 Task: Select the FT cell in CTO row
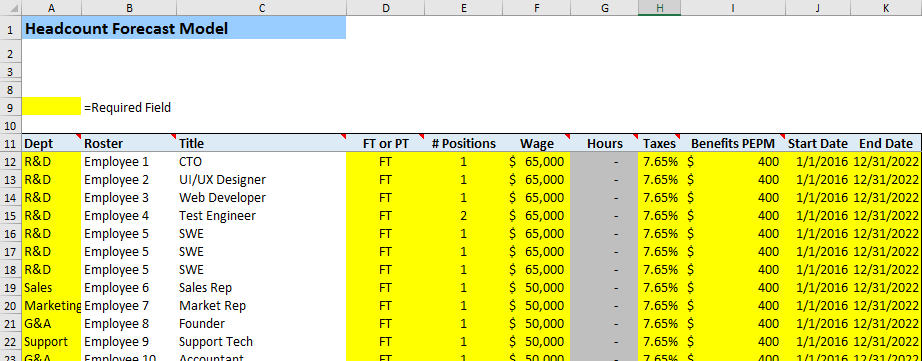(x=386, y=162)
